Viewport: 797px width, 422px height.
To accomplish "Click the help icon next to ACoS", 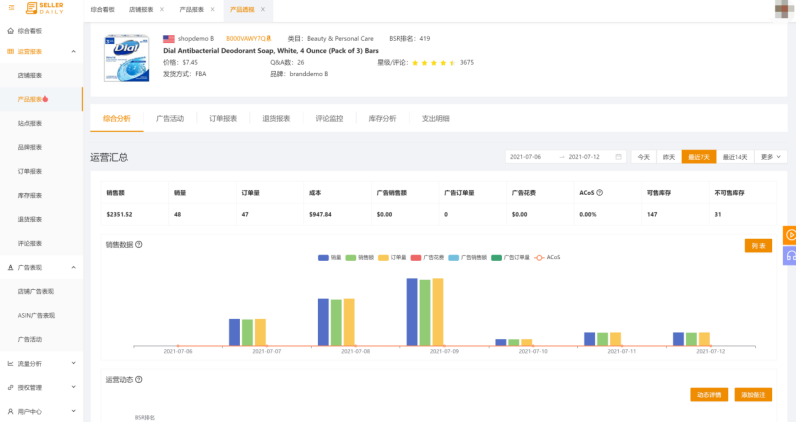I will pyautogui.click(x=599, y=191).
